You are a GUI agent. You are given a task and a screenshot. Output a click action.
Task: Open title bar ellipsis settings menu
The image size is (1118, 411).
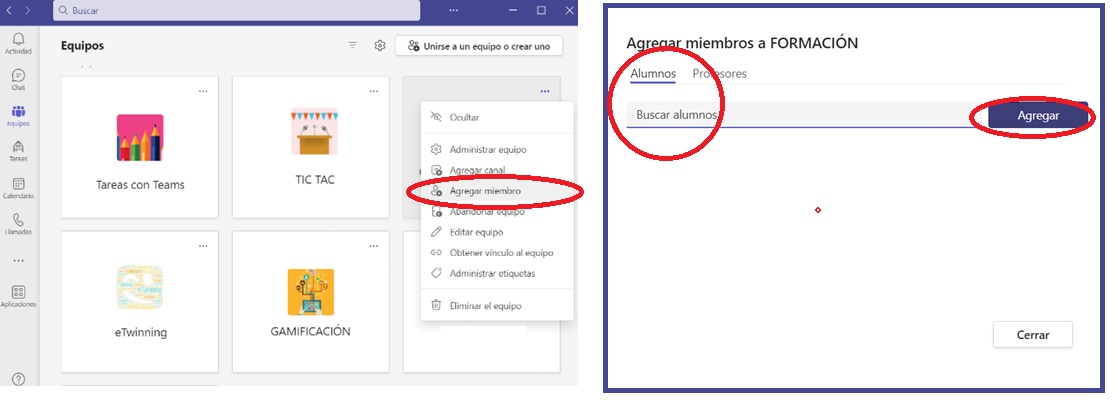point(453,10)
